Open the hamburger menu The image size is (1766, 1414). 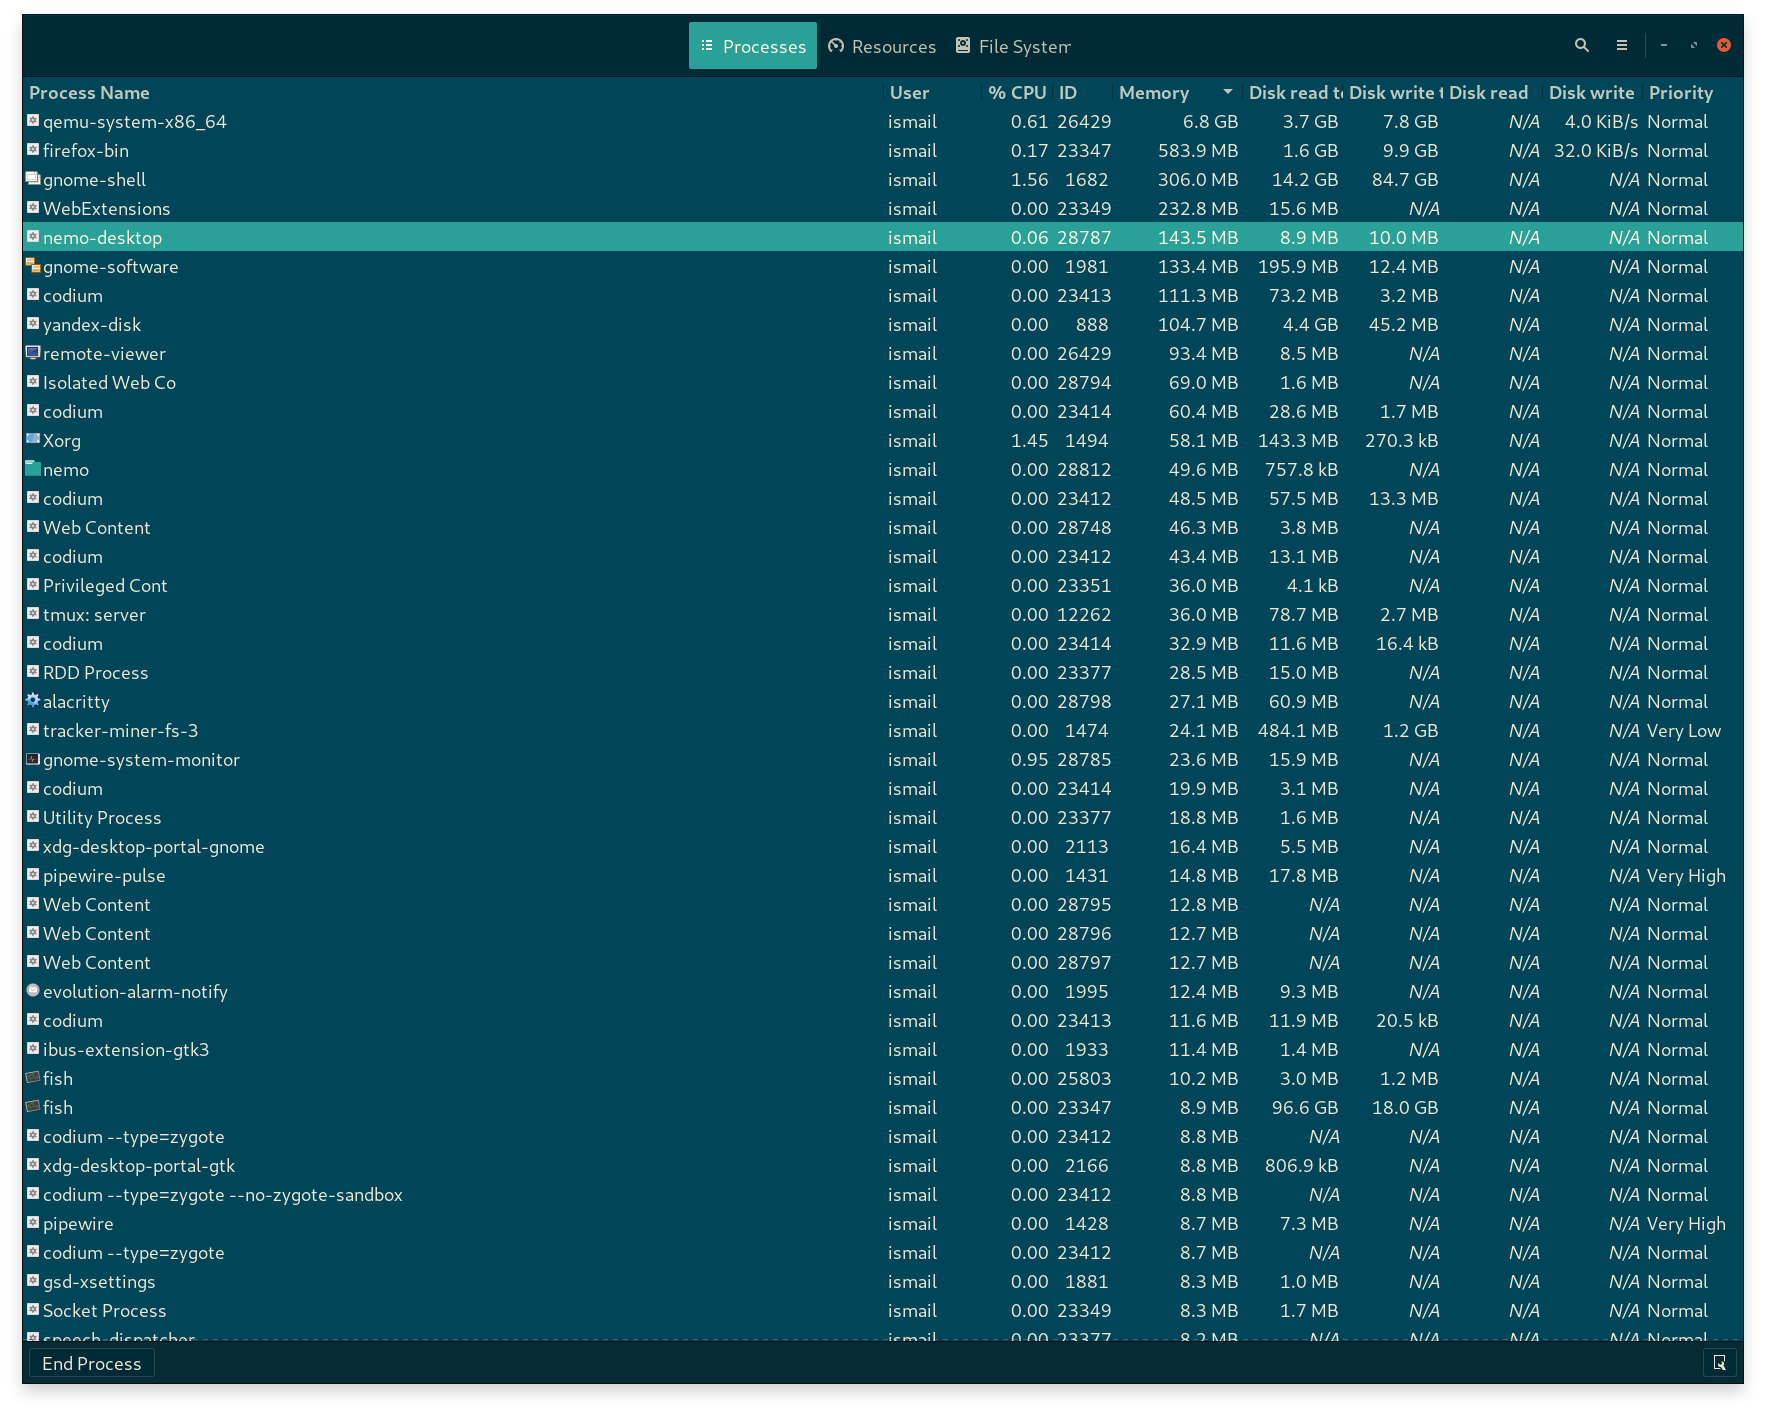click(x=1622, y=45)
